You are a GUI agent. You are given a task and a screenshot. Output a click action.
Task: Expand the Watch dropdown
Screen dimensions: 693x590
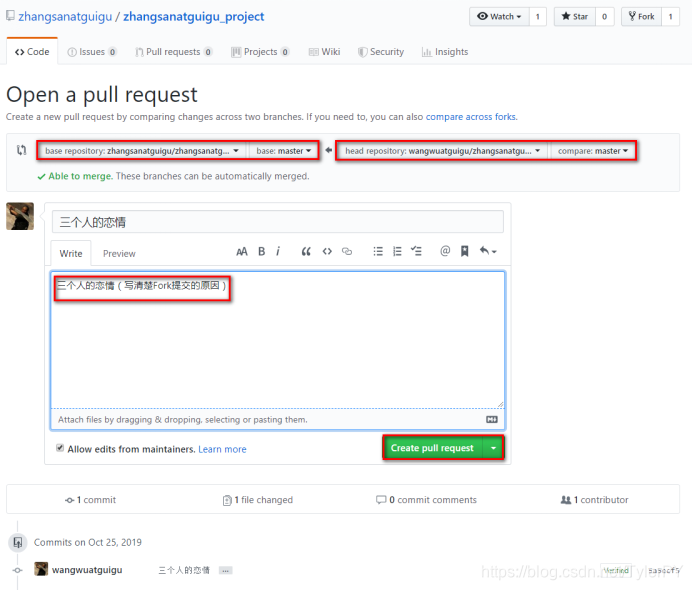(499, 17)
